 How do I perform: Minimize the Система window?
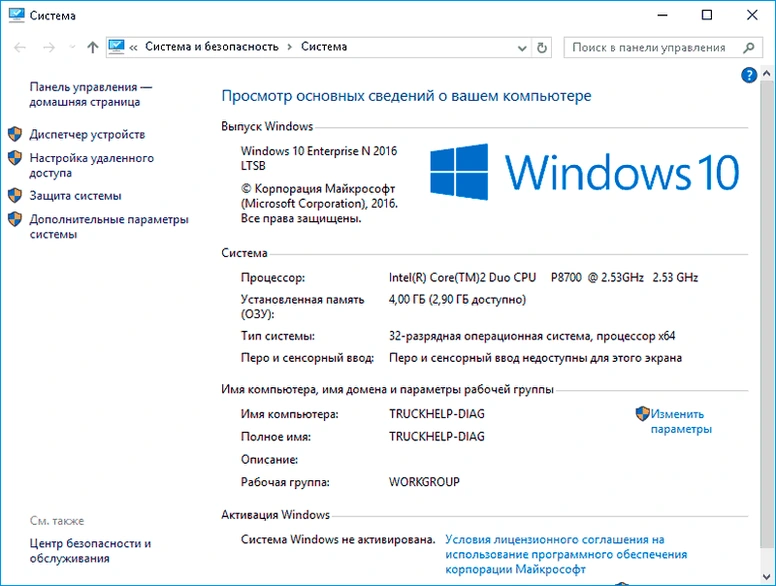(x=662, y=15)
